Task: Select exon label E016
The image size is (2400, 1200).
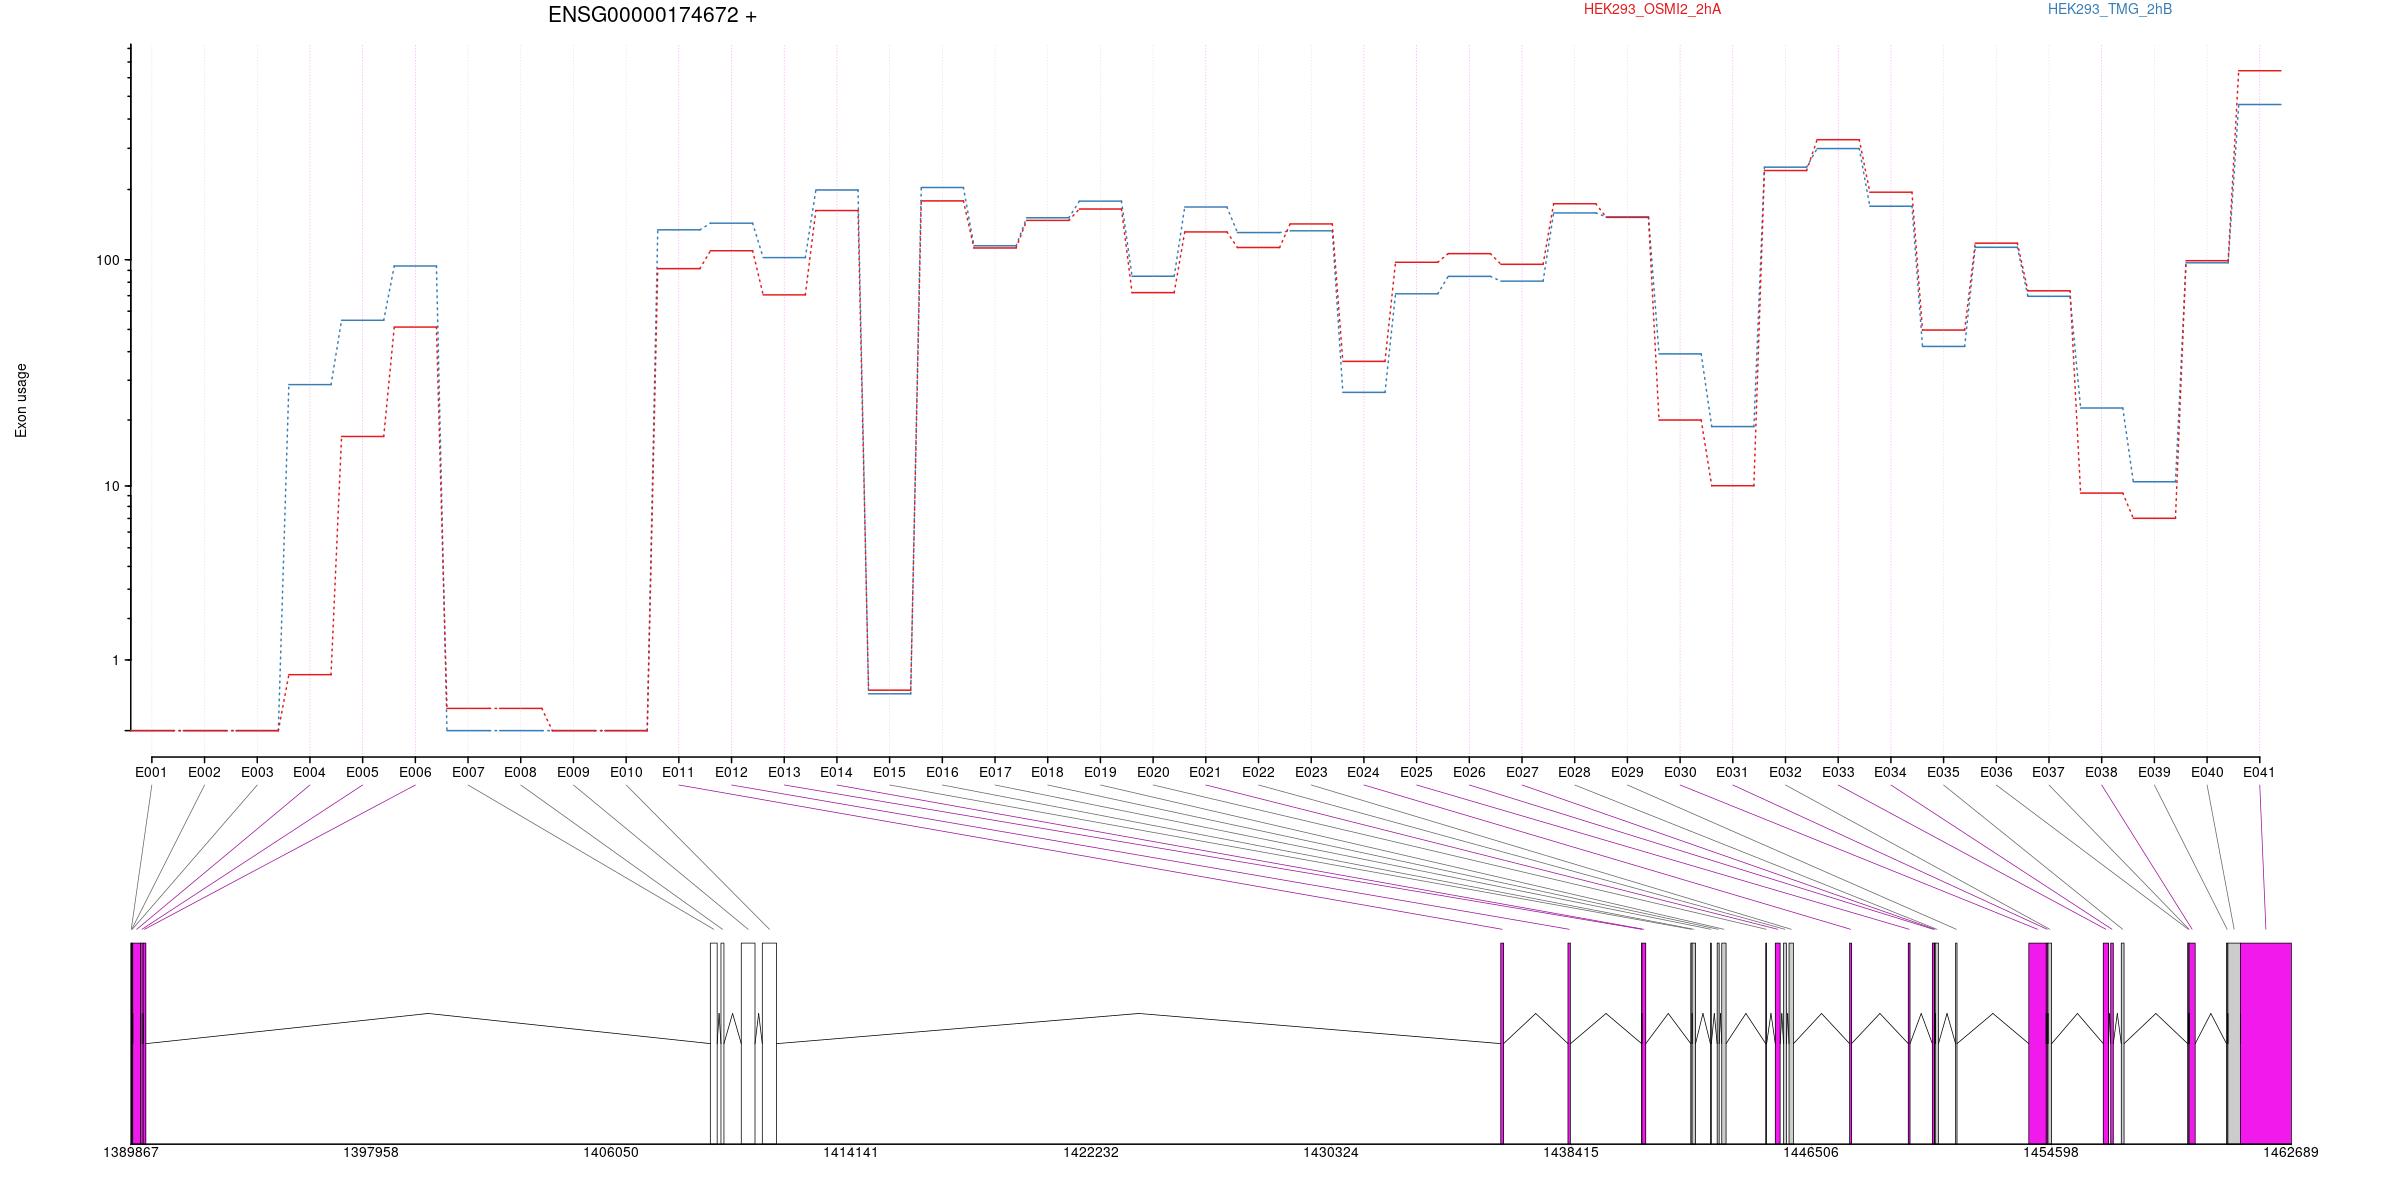Action: coord(942,772)
